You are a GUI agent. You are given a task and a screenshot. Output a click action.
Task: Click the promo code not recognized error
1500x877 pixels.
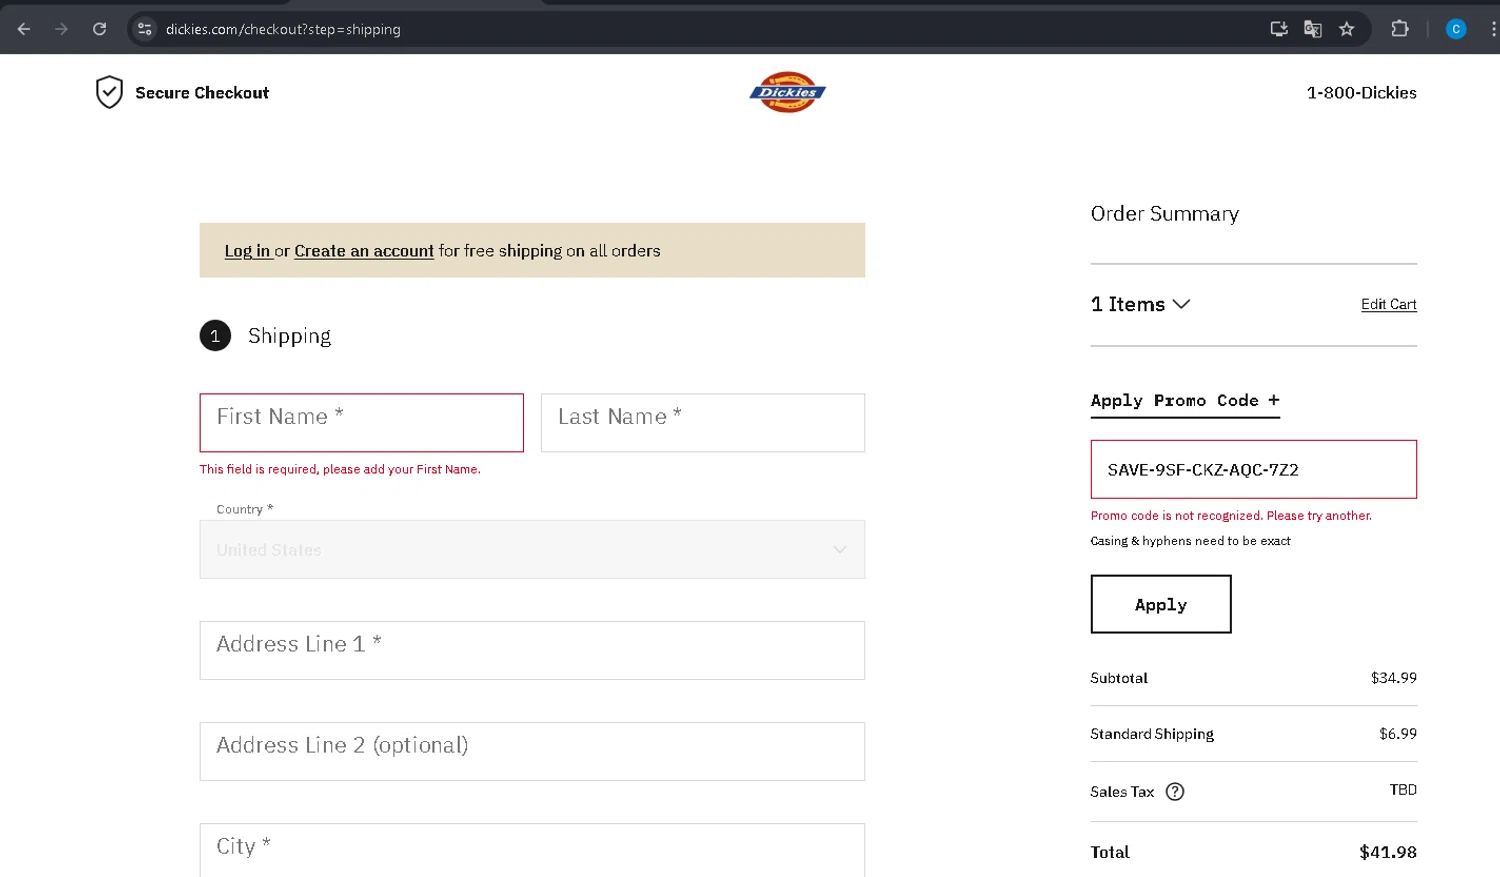coord(1231,516)
